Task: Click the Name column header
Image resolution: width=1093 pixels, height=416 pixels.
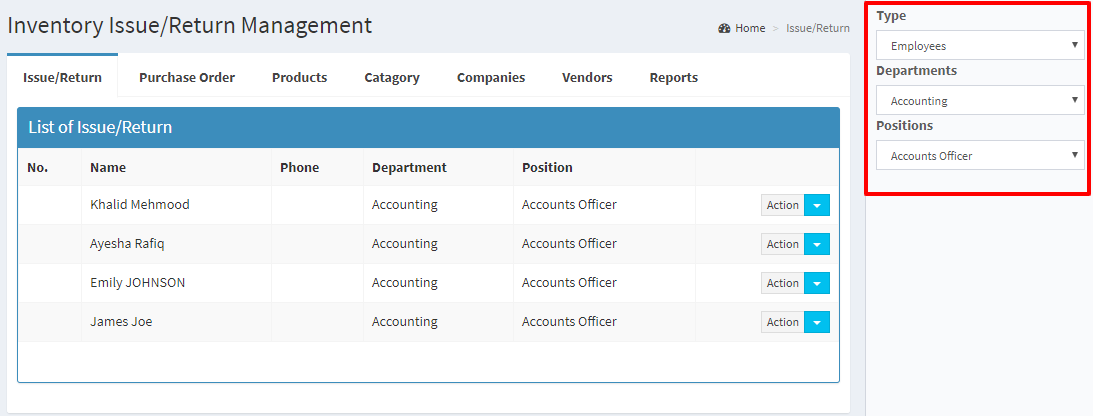Action: tap(108, 167)
